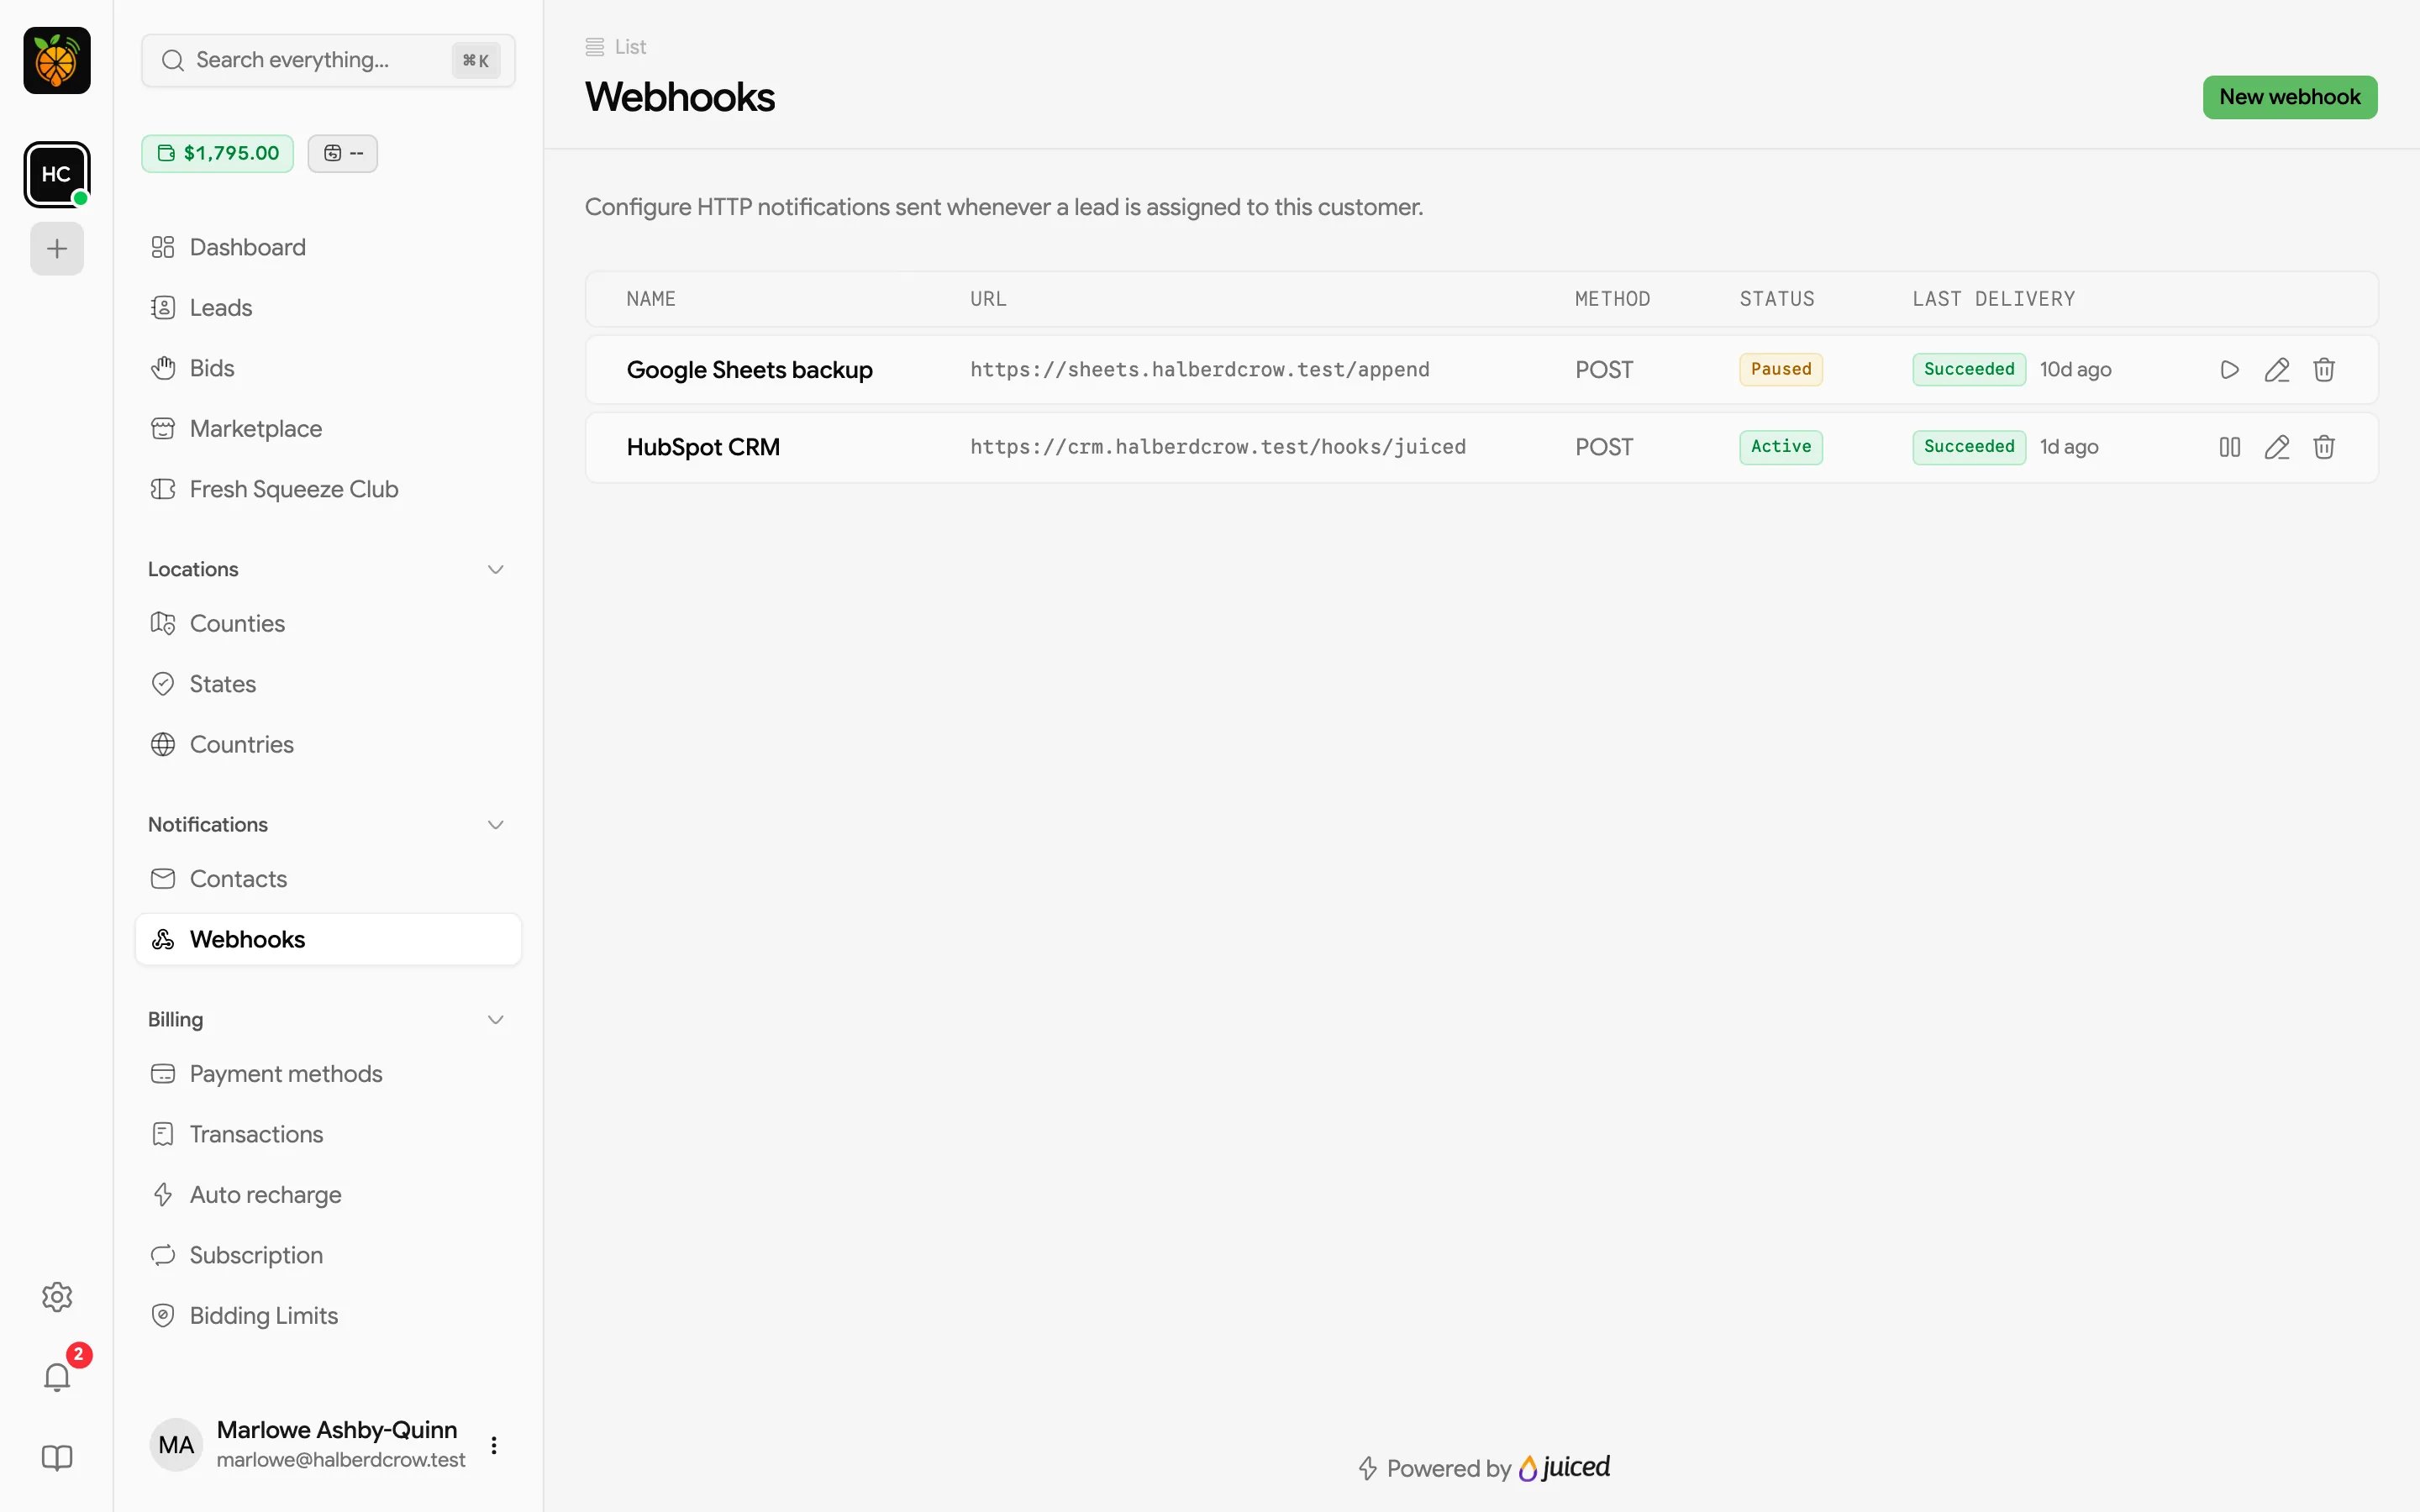
Task: Click the List breadcrumb link
Action: coord(616,47)
